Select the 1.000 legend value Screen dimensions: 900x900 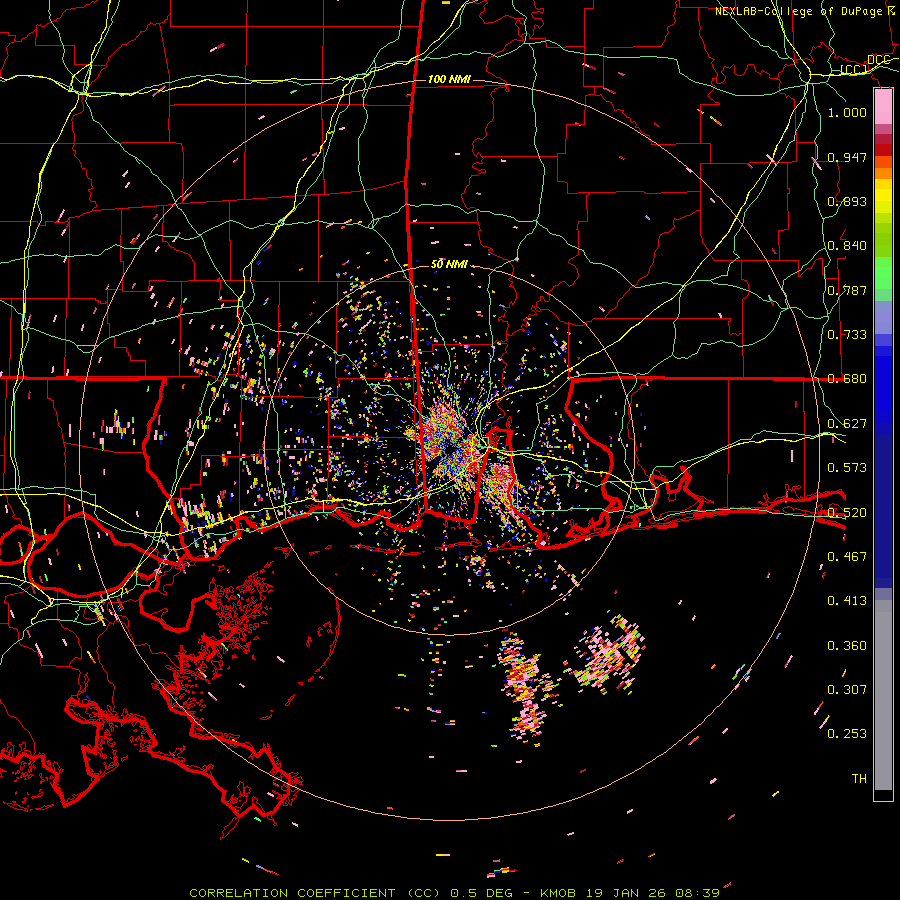(847, 112)
